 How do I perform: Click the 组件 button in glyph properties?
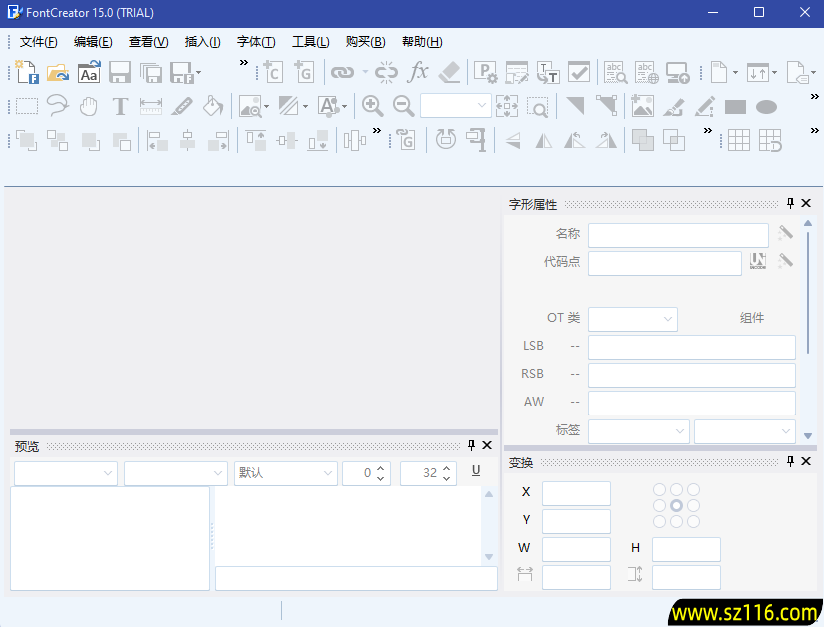click(752, 317)
